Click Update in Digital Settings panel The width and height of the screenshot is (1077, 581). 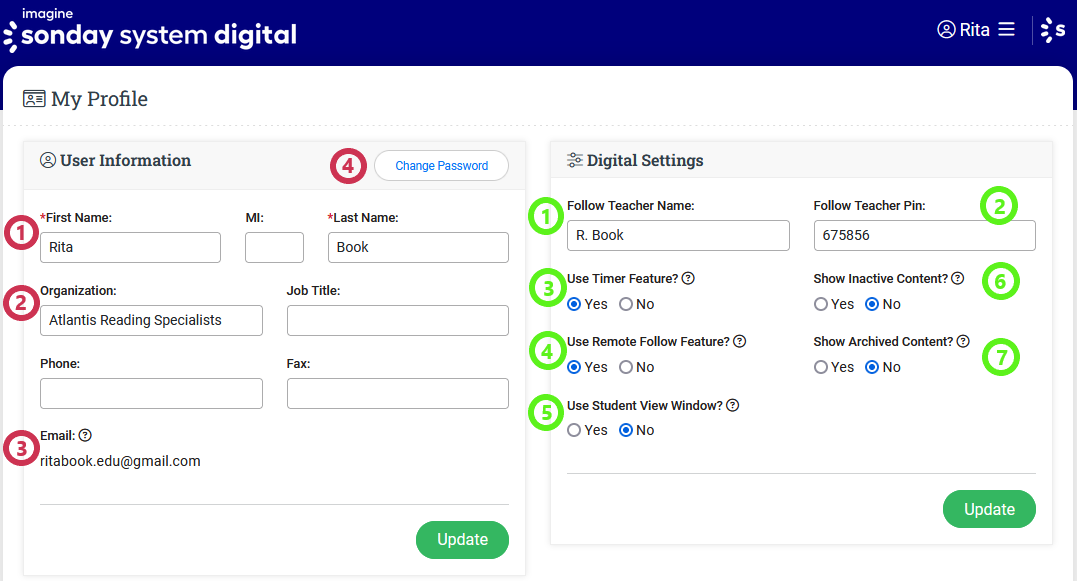point(989,509)
